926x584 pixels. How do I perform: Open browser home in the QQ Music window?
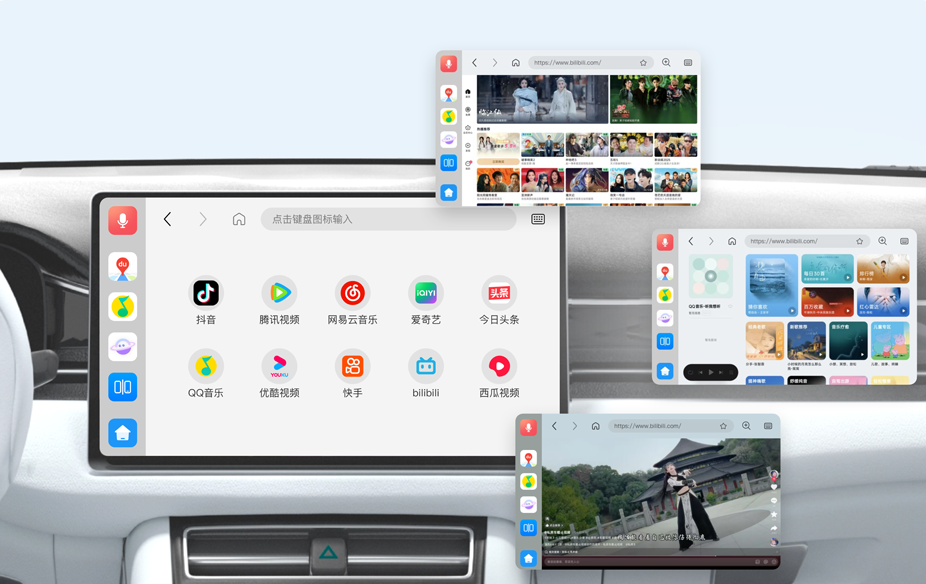[732, 241]
